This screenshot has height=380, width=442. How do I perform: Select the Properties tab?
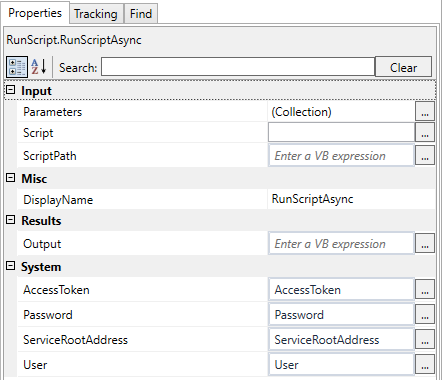coord(35,13)
